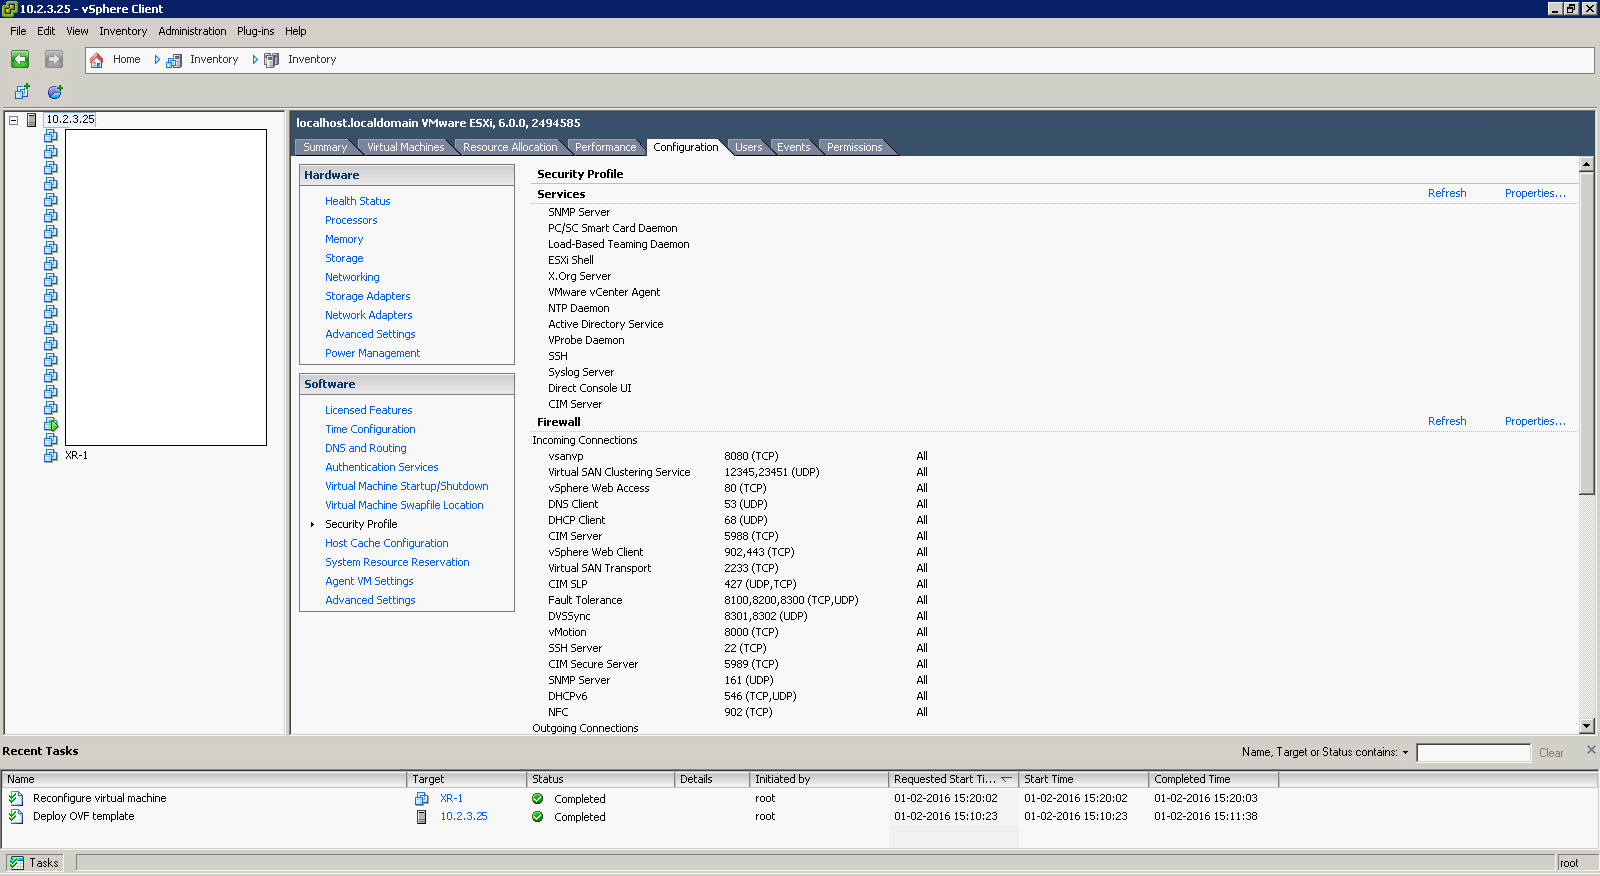Click the Home breadcrumb label
This screenshot has width=1600, height=876.
[x=126, y=60]
